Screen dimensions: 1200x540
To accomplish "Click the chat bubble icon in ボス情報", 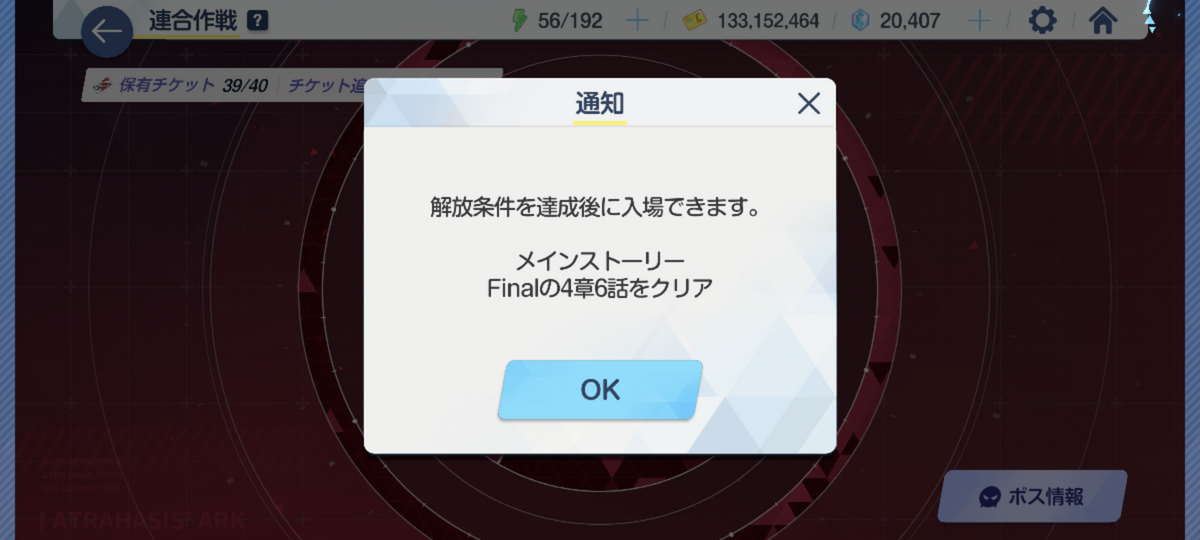I will tap(989, 497).
